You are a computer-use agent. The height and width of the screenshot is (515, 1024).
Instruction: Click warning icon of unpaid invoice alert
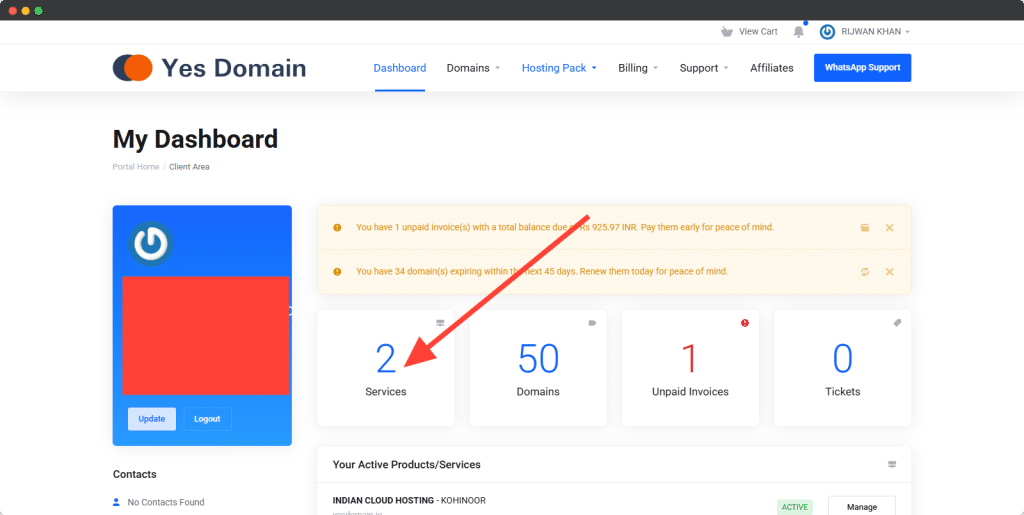tap(337, 227)
